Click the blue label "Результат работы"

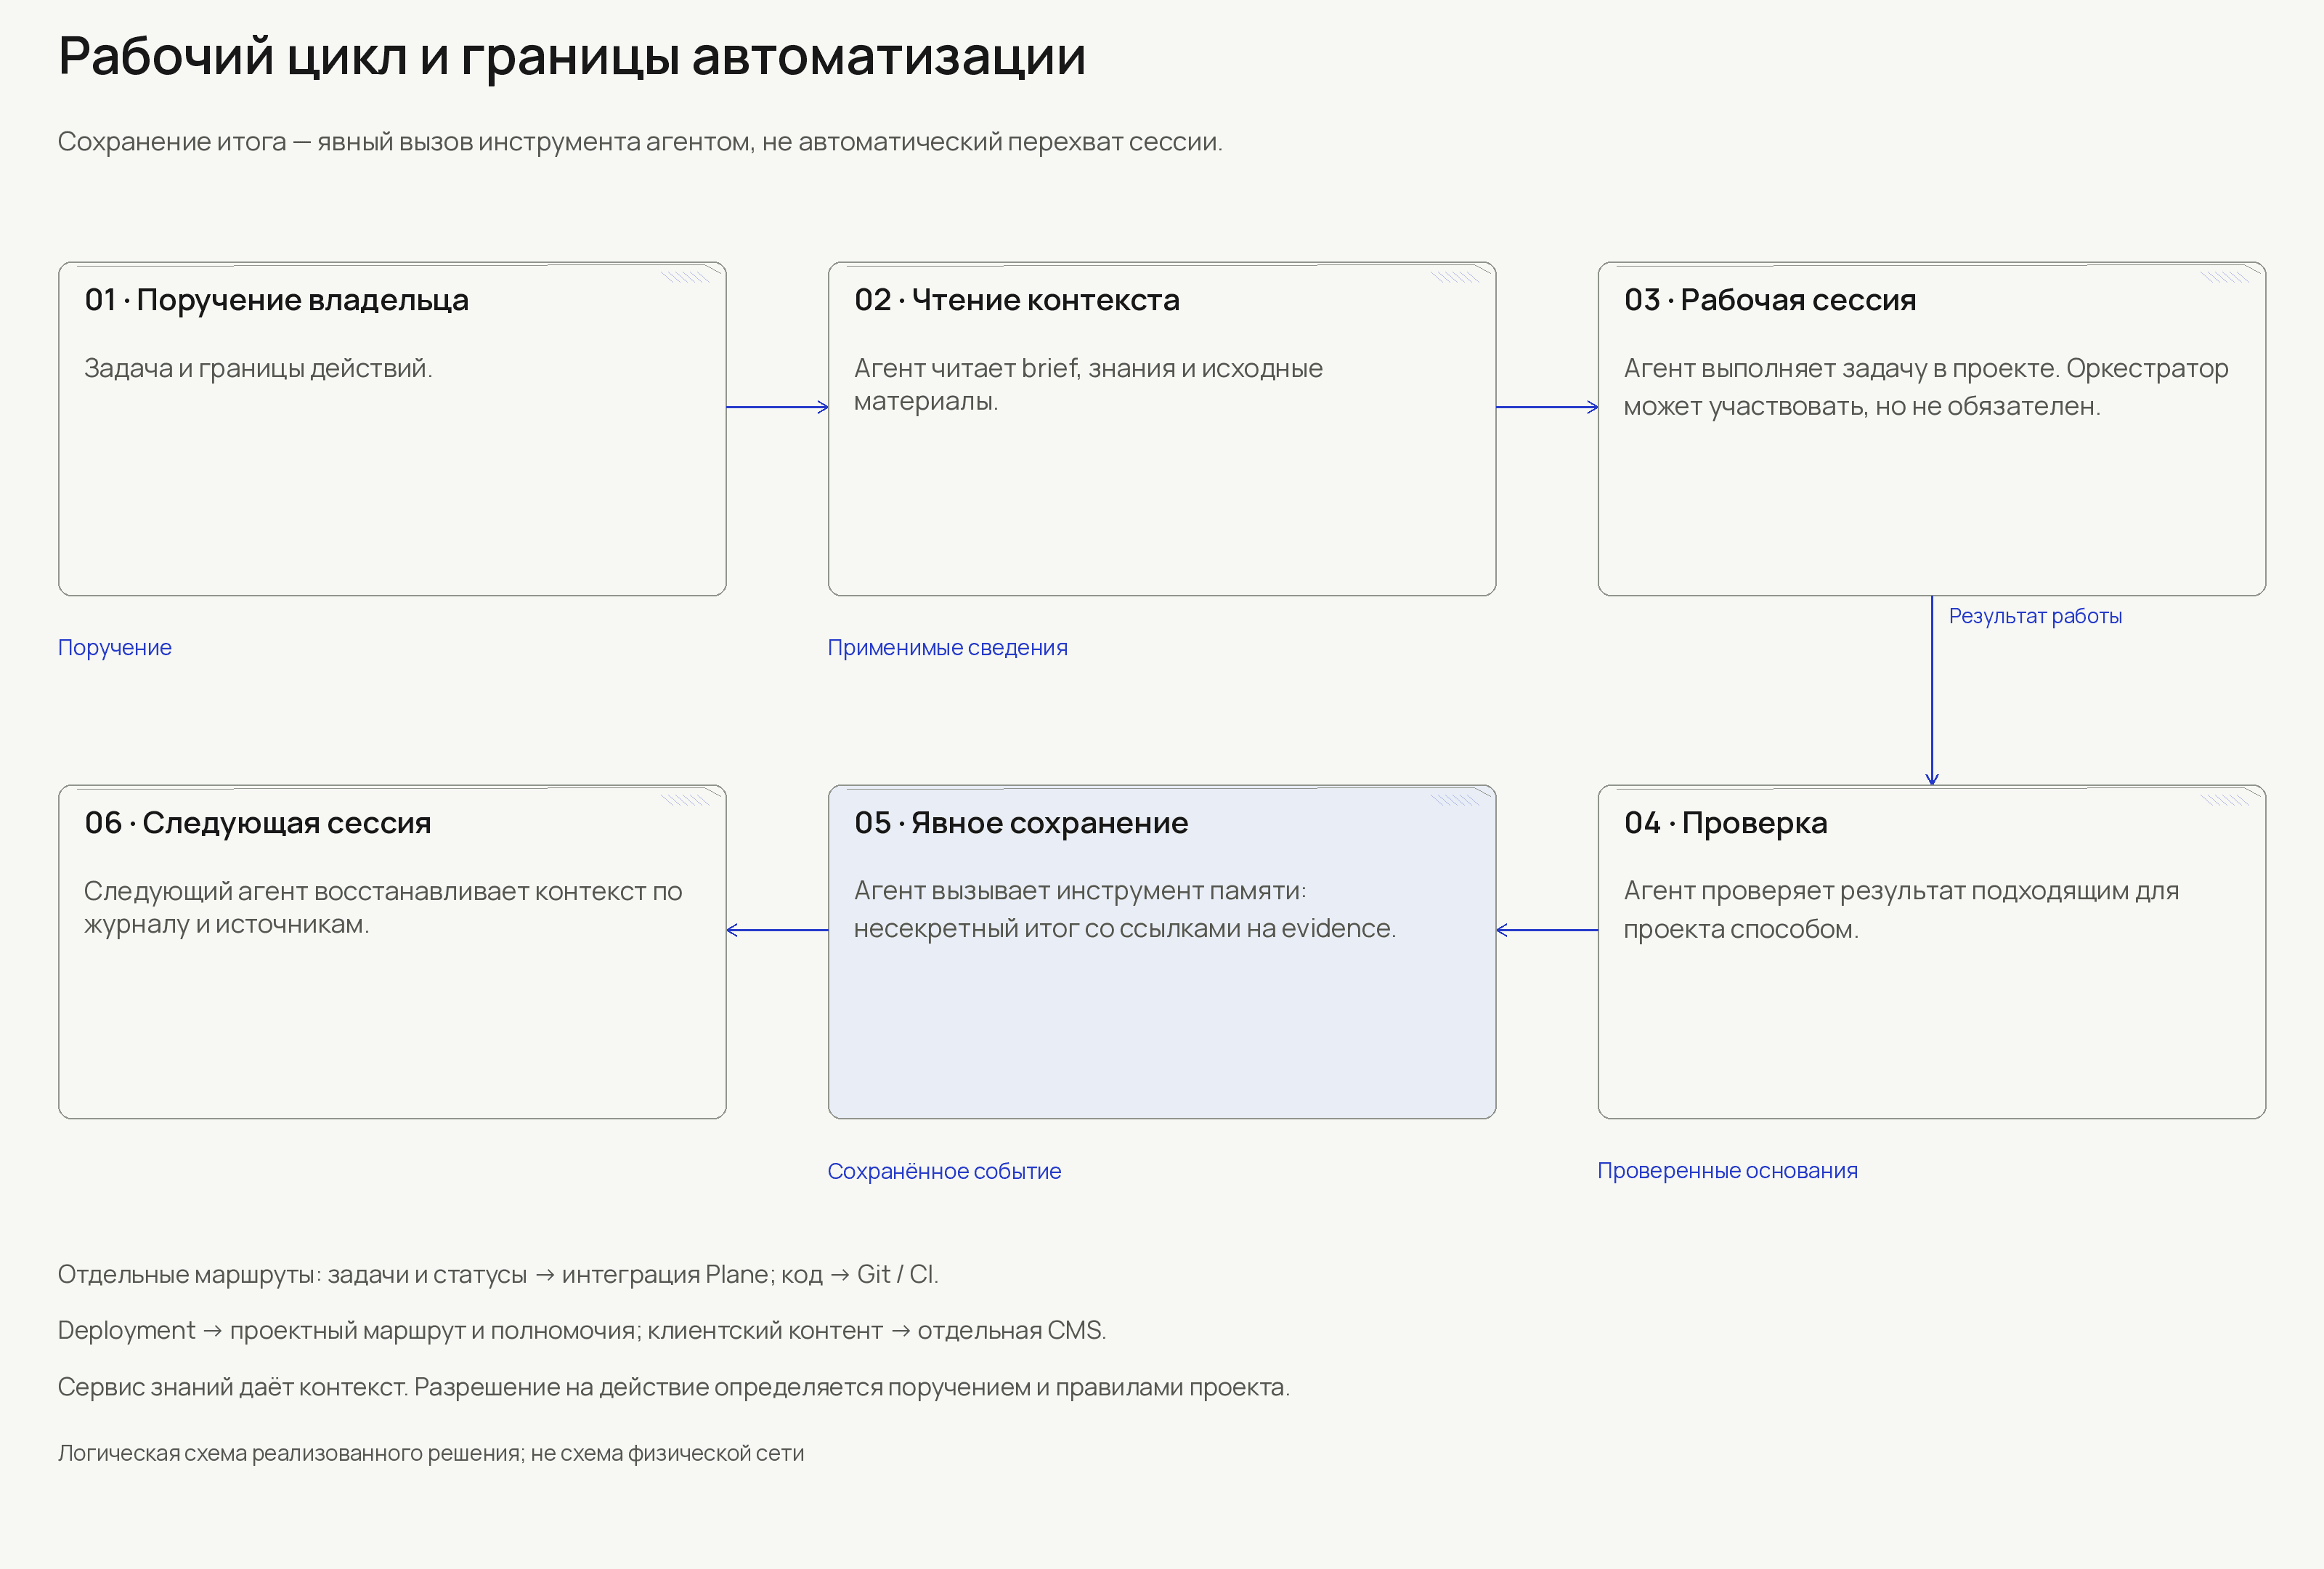(2035, 616)
